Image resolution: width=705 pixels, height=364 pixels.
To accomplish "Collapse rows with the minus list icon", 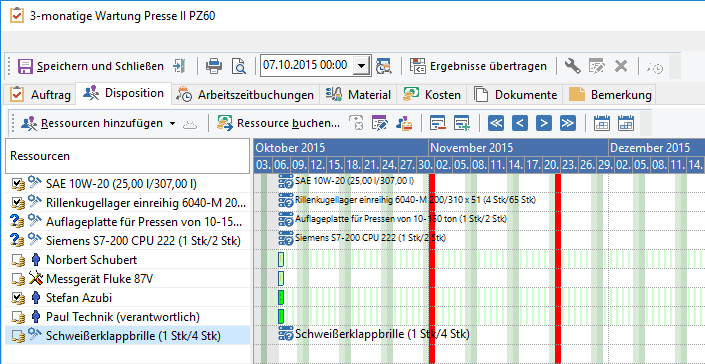I will coord(437,123).
